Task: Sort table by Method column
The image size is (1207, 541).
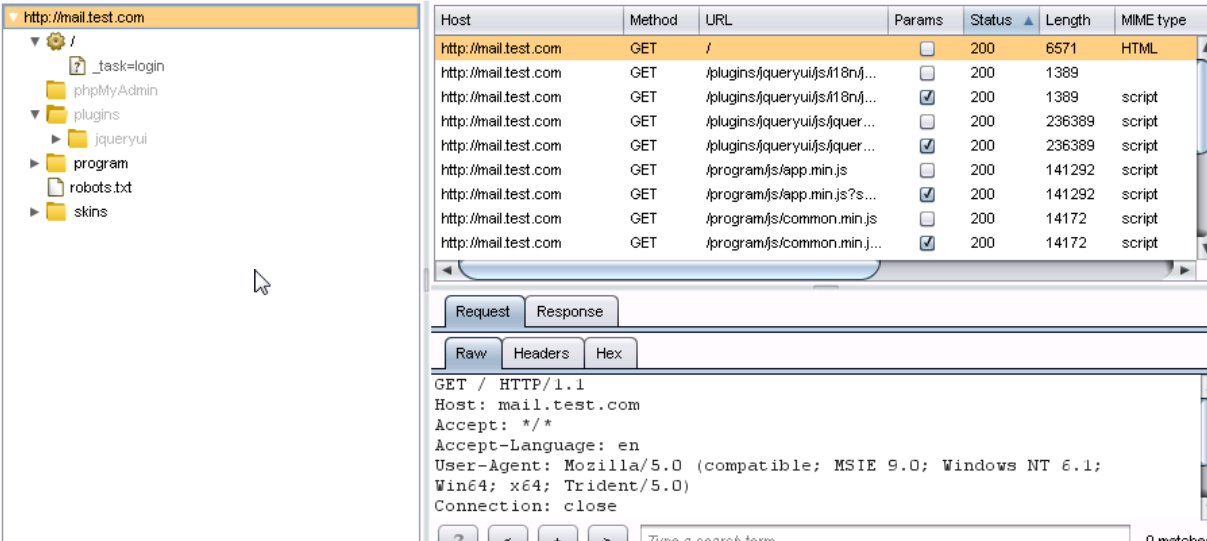Action: point(661,20)
